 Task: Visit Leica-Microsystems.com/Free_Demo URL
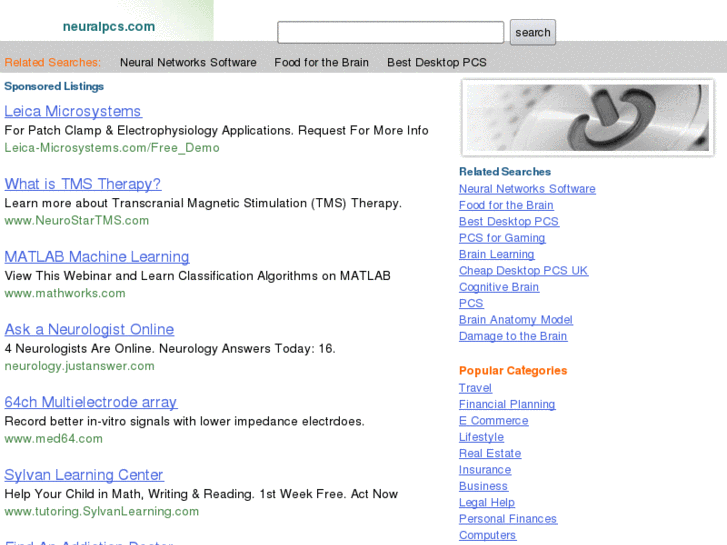(112, 147)
